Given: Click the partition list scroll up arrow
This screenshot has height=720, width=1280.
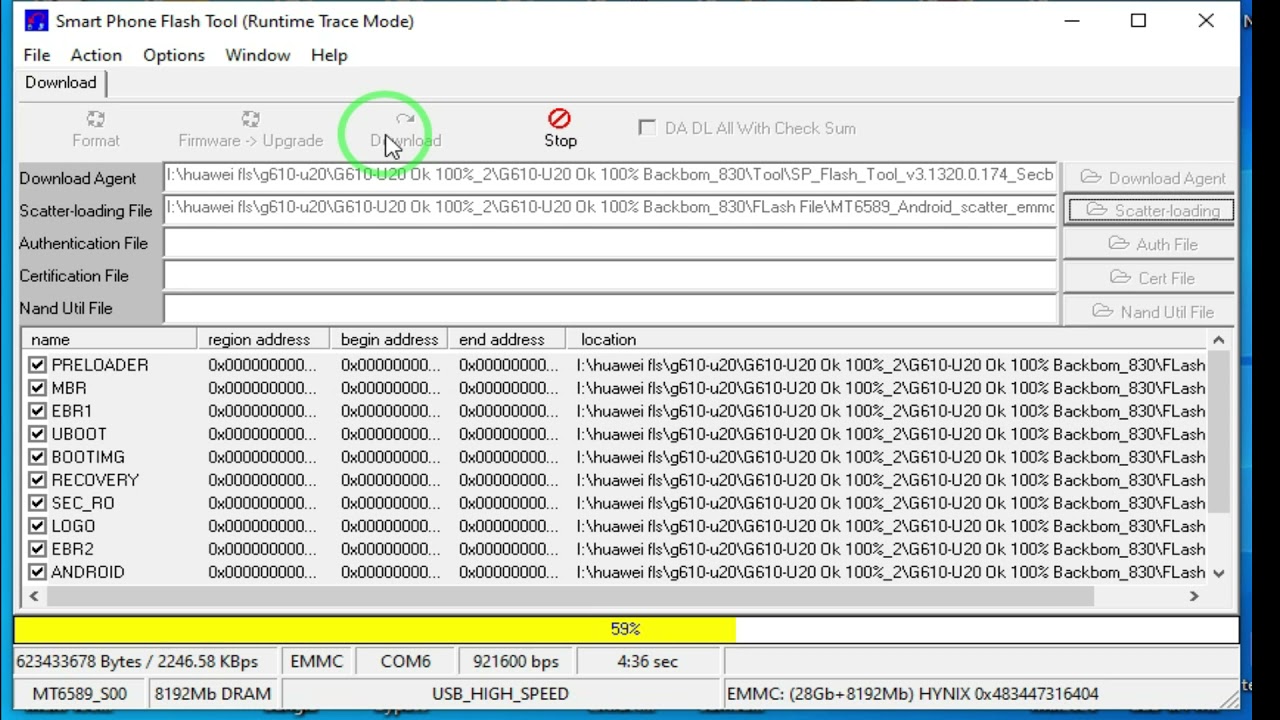Looking at the screenshot, I should click(1219, 341).
